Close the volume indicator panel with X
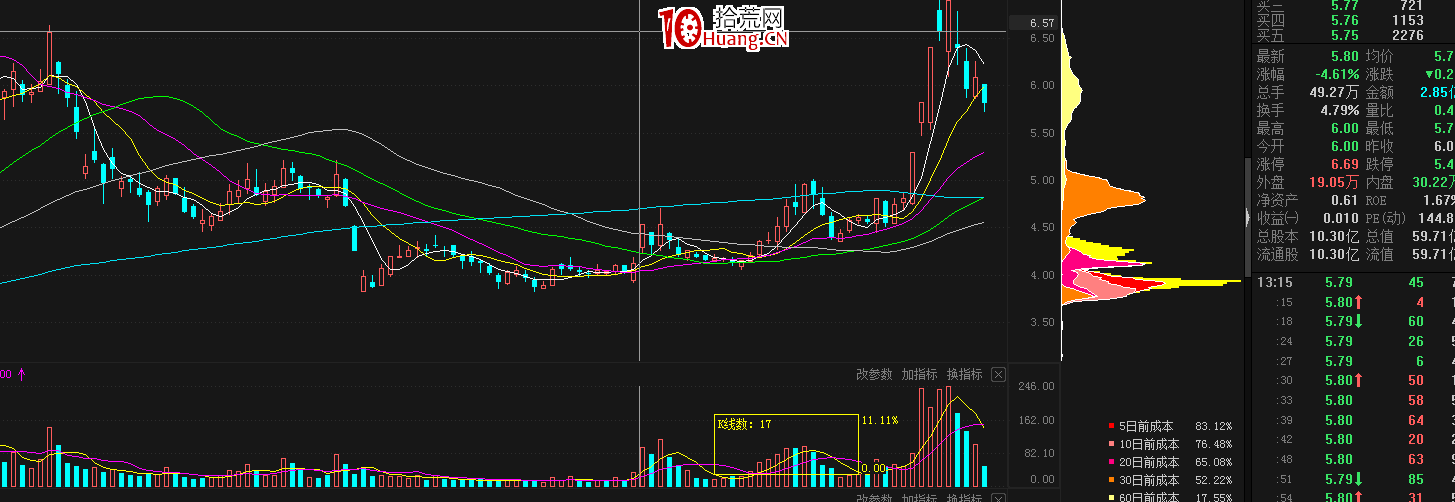The width and height of the screenshot is (1455, 502). coord(998,375)
